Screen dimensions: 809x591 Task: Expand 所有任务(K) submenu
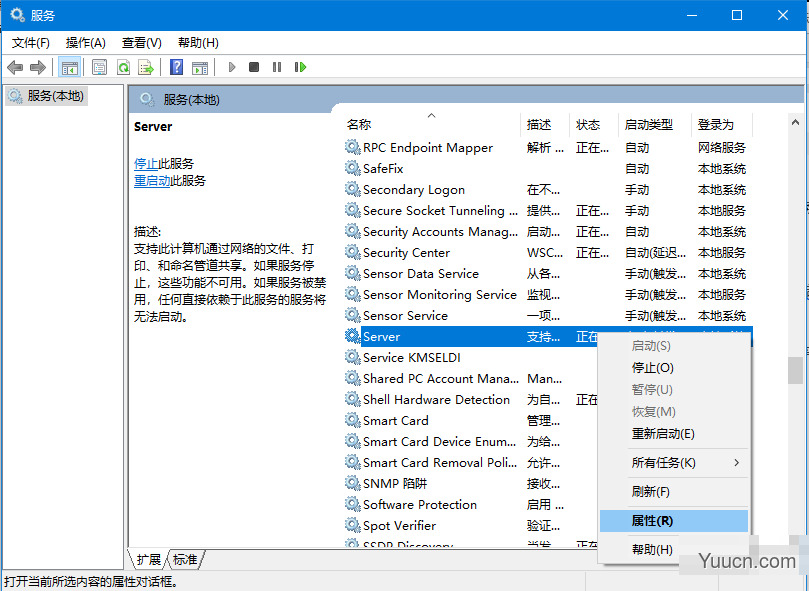pyautogui.click(x=674, y=463)
